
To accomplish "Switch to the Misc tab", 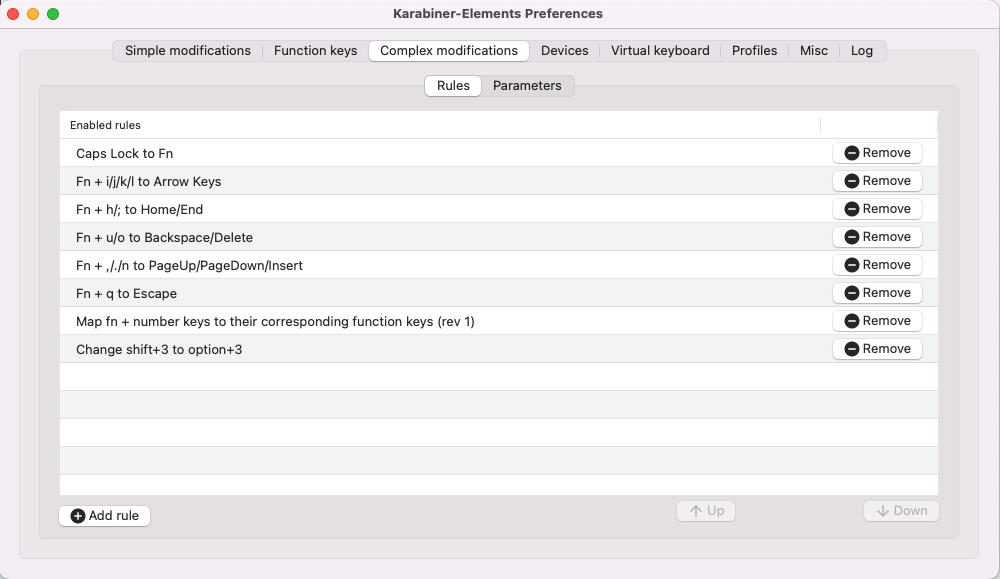I will (814, 50).
